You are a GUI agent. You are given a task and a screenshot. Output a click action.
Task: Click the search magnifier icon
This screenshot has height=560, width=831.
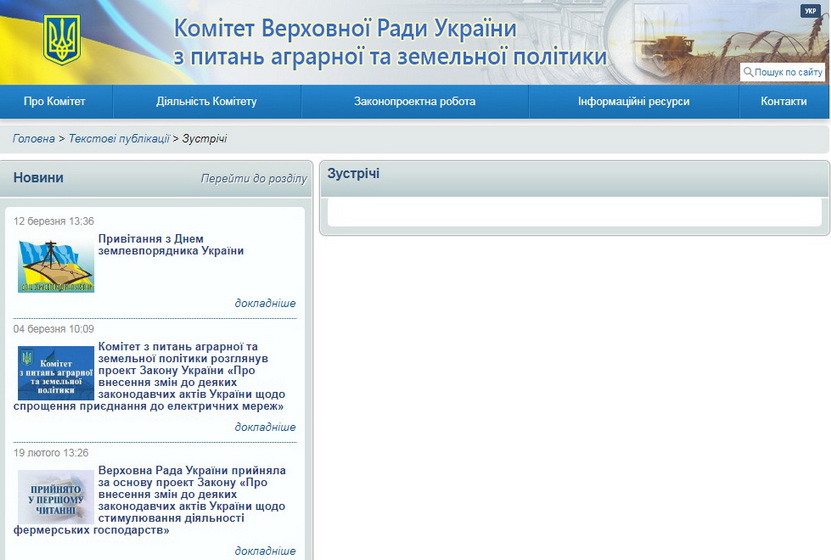[748, 72]
